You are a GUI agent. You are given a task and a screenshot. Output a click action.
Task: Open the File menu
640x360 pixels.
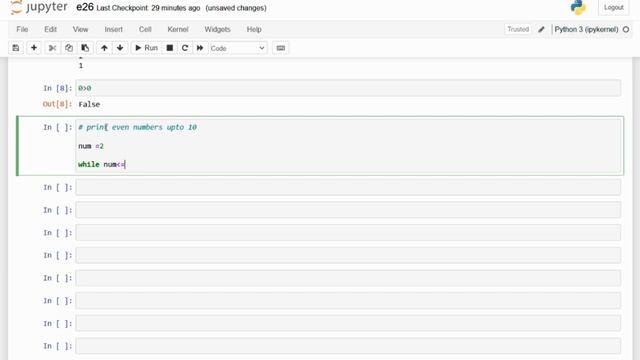point(22,29)
